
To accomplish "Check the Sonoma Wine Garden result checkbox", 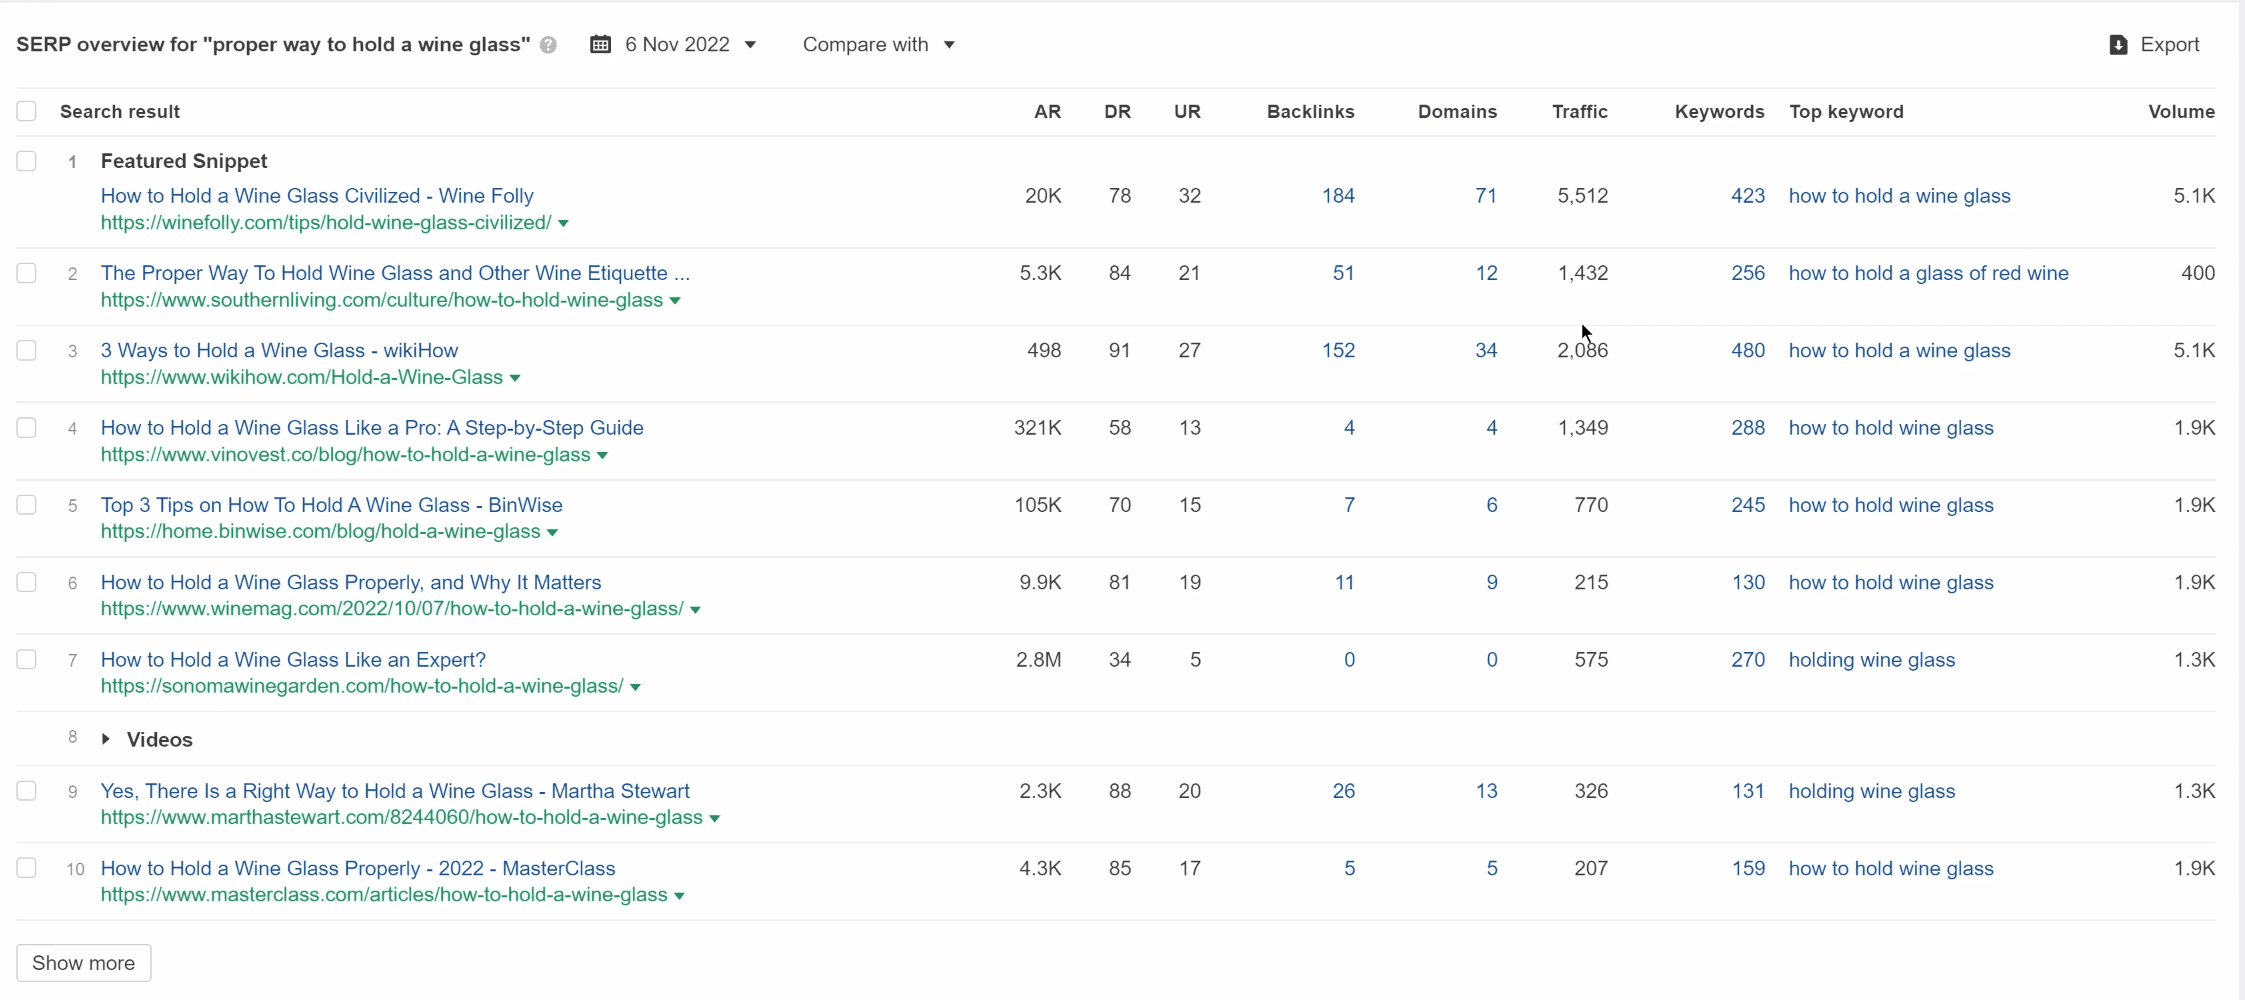I will [x=27, y=659].
